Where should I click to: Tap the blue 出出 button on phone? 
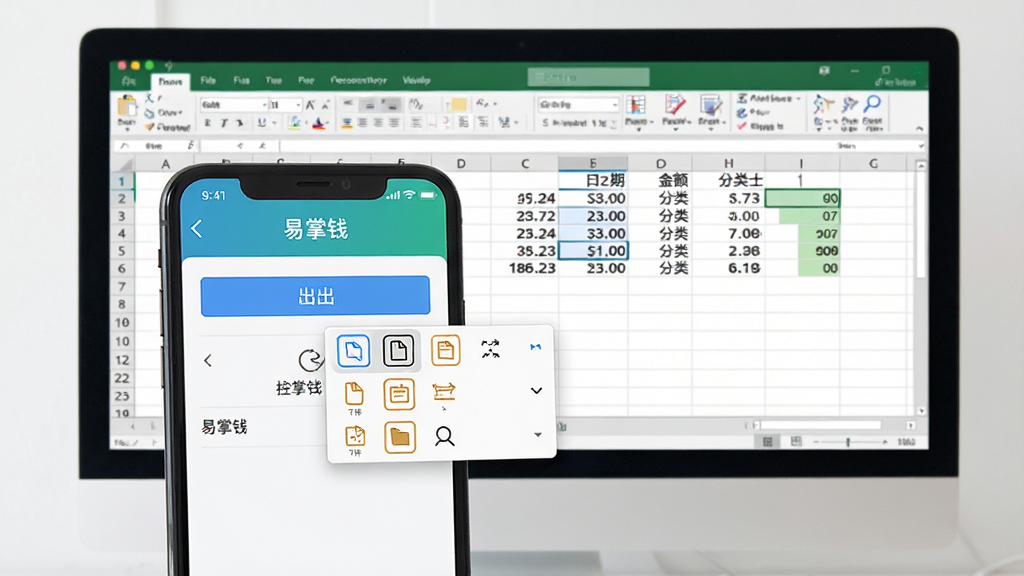pyautogui.click(x=315, y=296)
